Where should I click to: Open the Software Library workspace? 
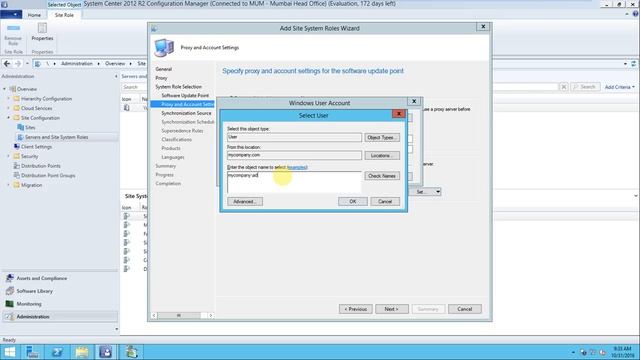click(x=34, y=291)
